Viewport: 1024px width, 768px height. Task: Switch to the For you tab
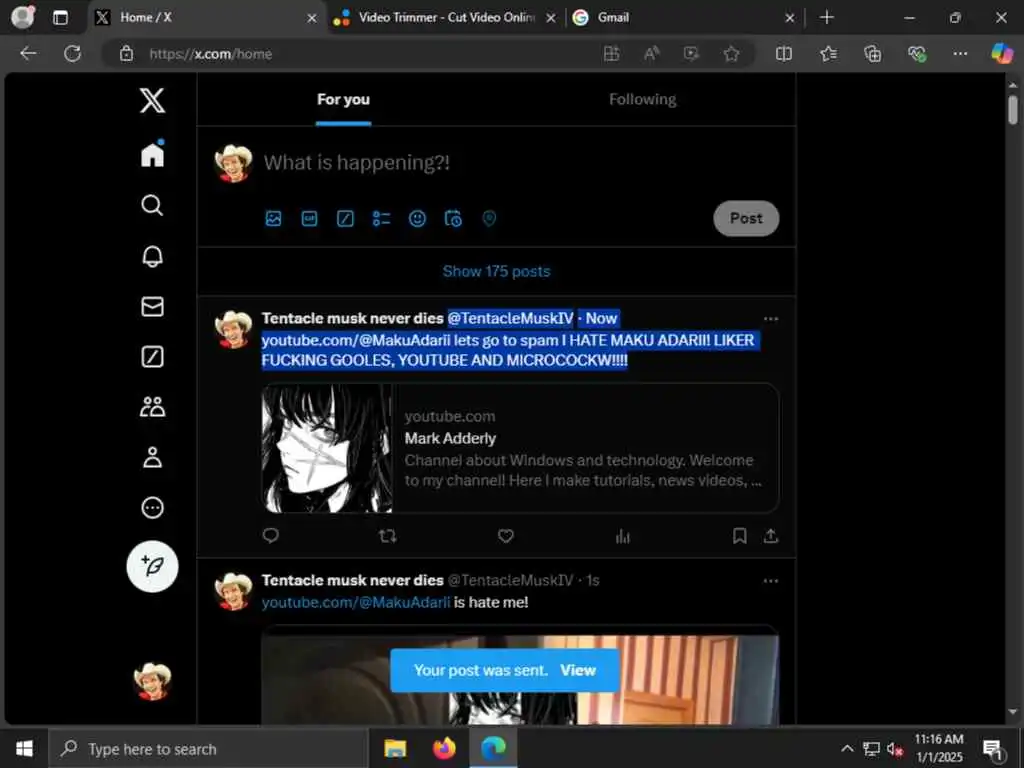[344, 99]
